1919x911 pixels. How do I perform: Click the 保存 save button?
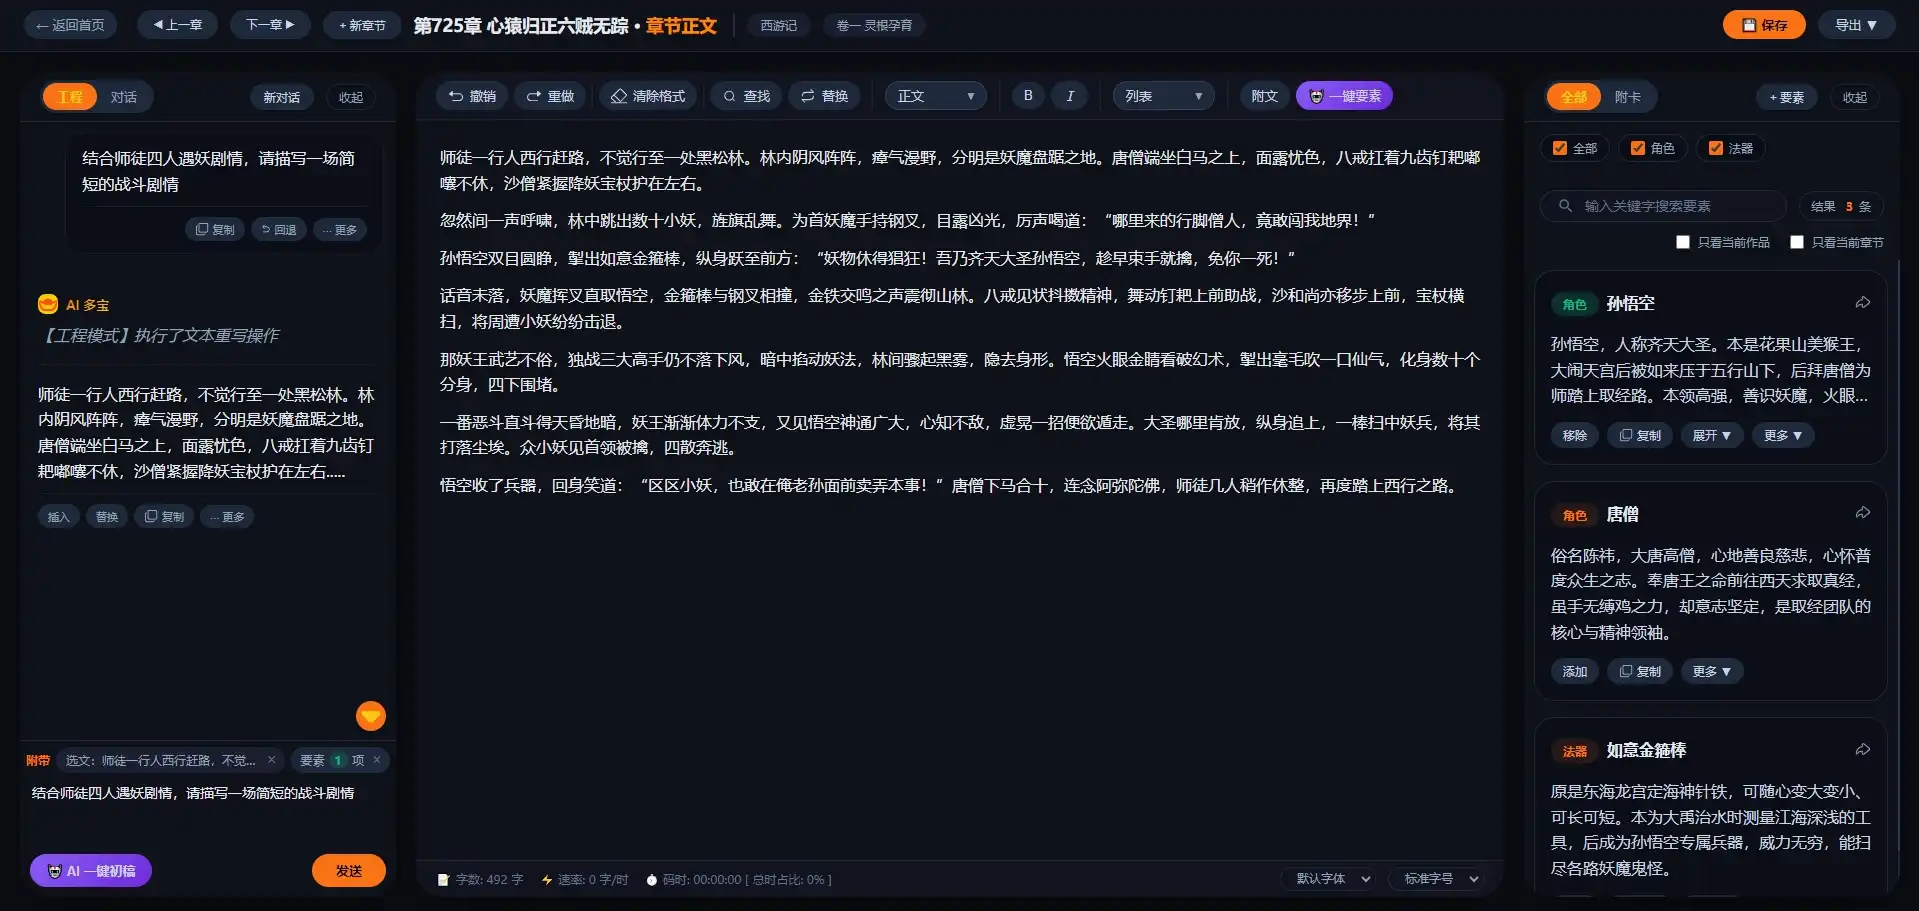1764,25
